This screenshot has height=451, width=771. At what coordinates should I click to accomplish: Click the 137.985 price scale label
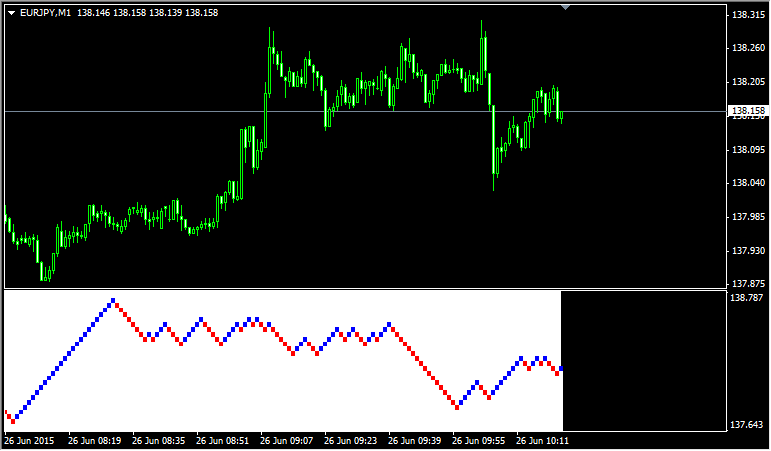coord(748,217)
